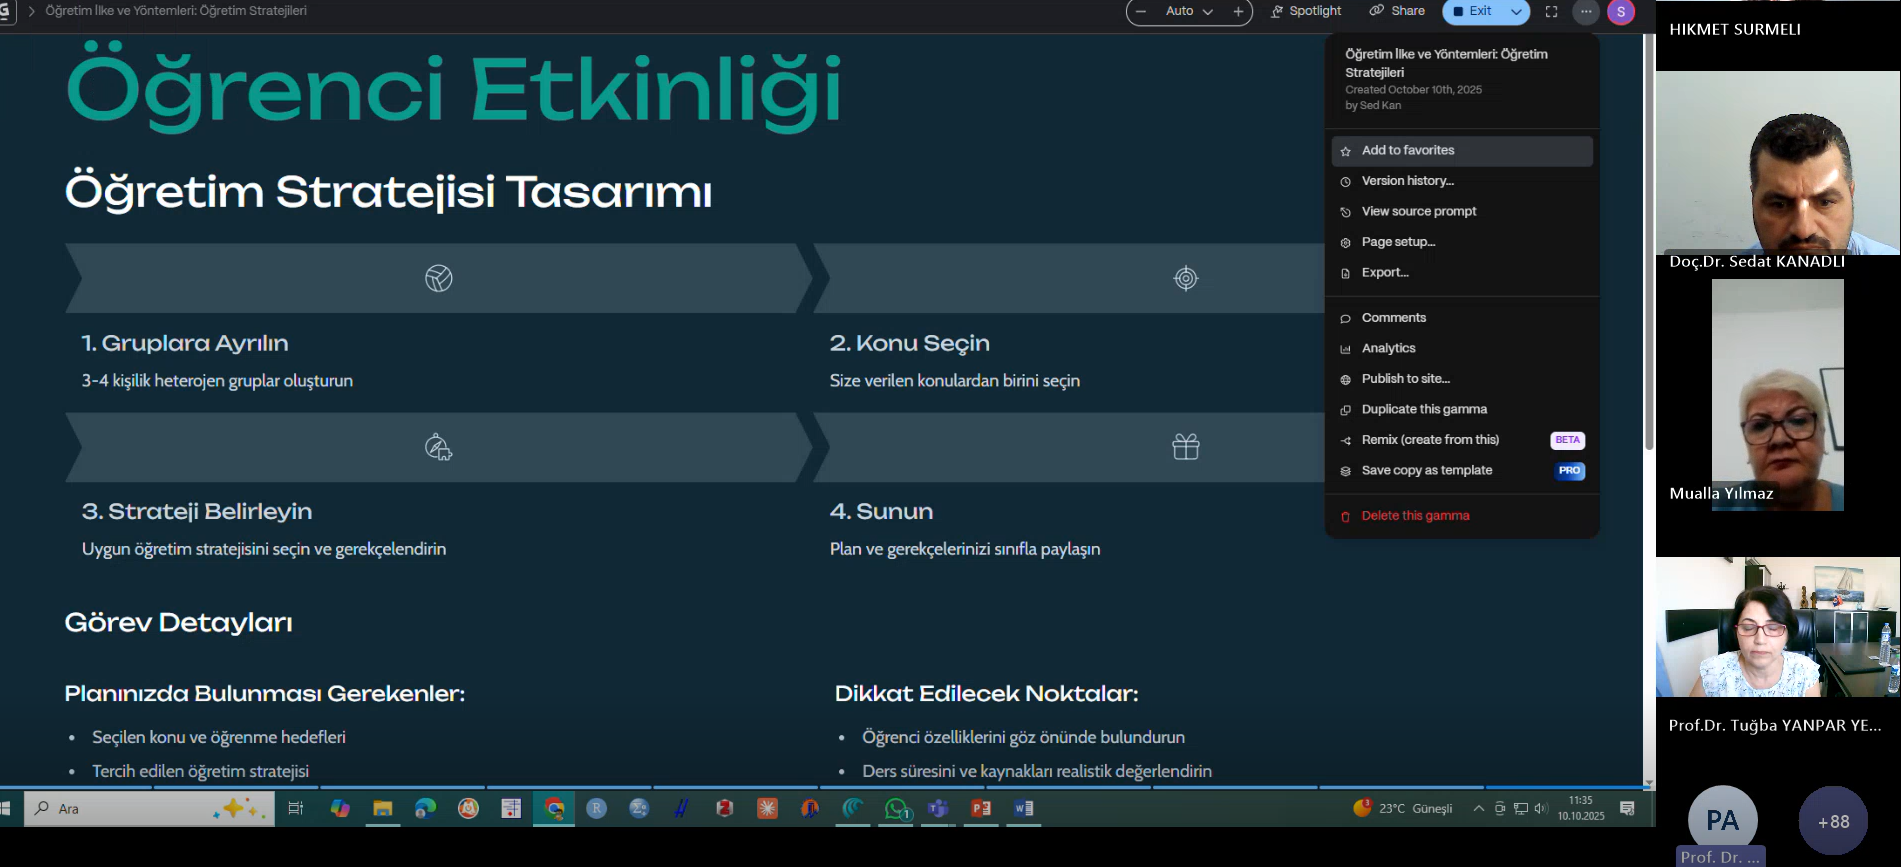The image size is (1901, 867).
Task: Select Duplicate this gamma
Action: pyautogui.click(x=1423, y=410)
